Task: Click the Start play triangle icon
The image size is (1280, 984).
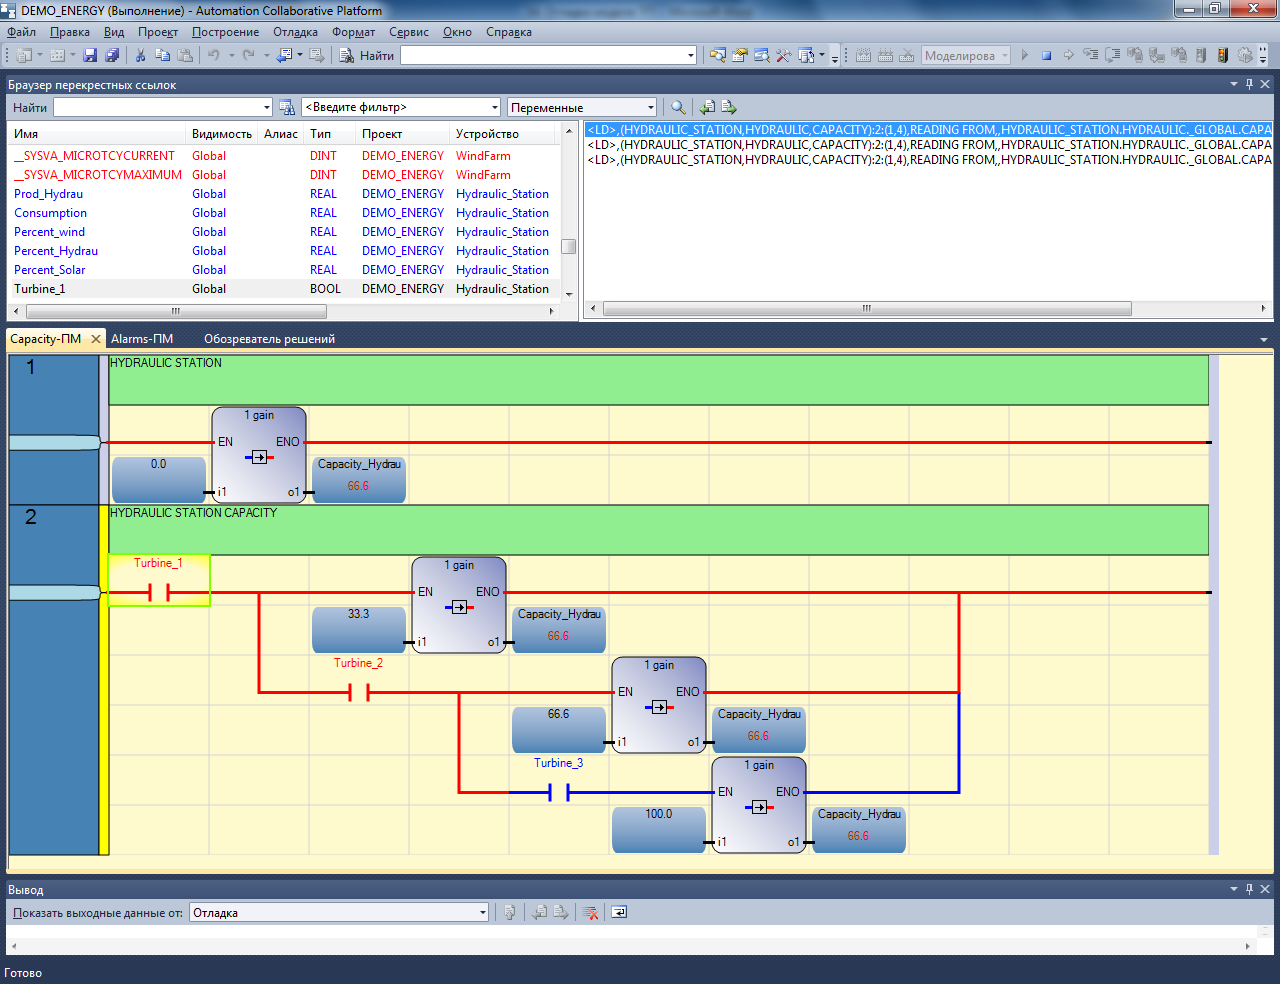Action: (x=1024, y=55)
